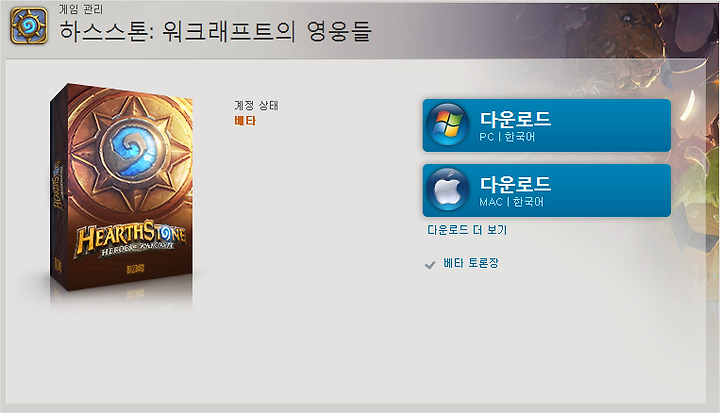The height and width of the screenshot is (413, 720).
Task: Download the PC 한국어 client
Action: [x=546, y=125]
